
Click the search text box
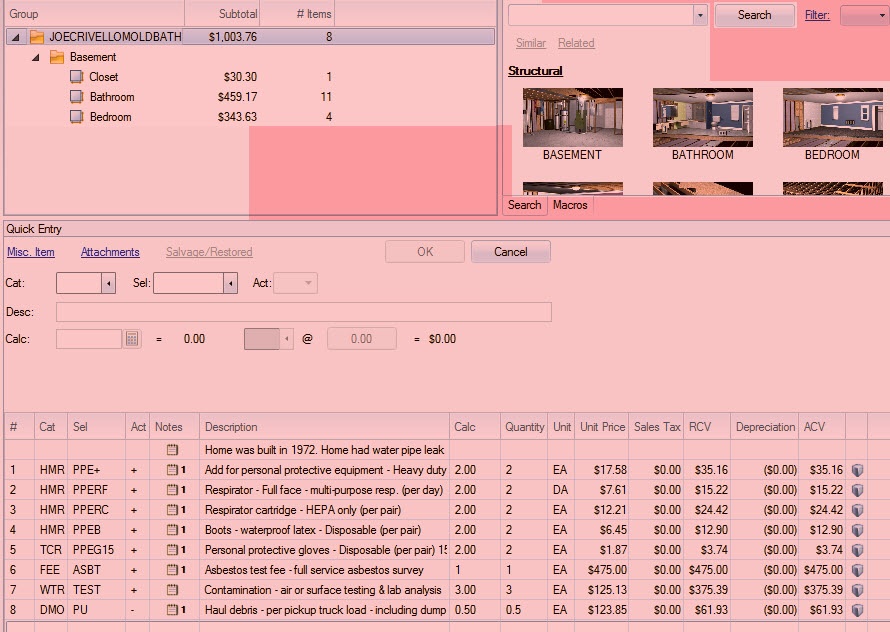tap(601, 15)
